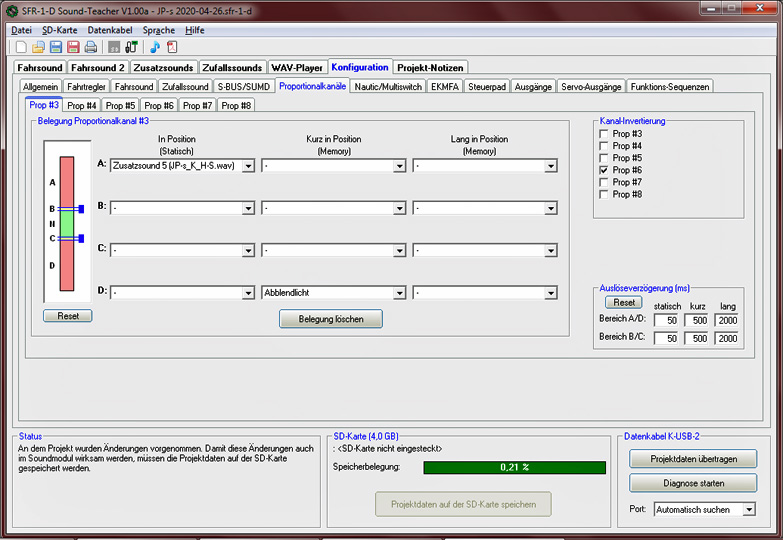Image resolution: width=783 pixels, height=540 pixels.
Task: Click the green Speicherbelegung progress bar
Action: point(514,468)
